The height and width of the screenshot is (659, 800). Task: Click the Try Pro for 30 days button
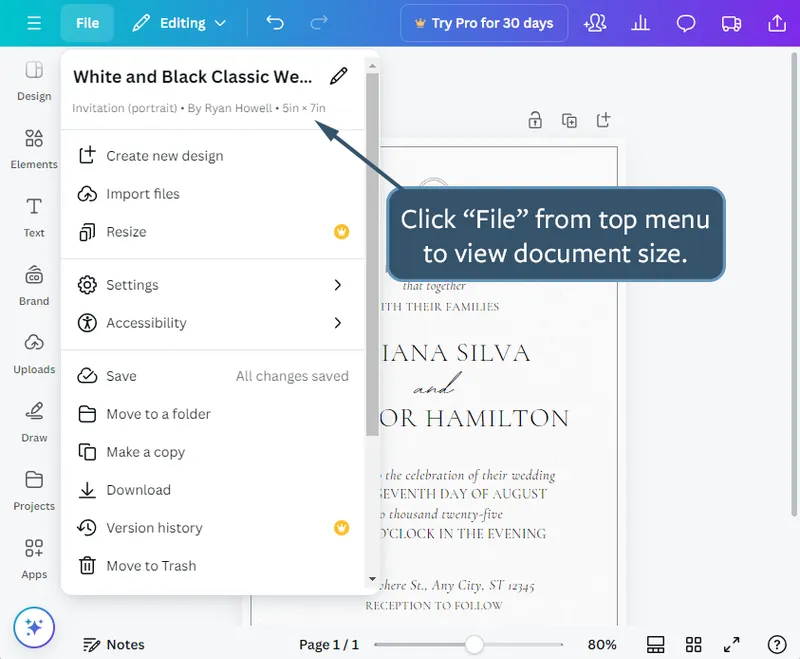484,21
